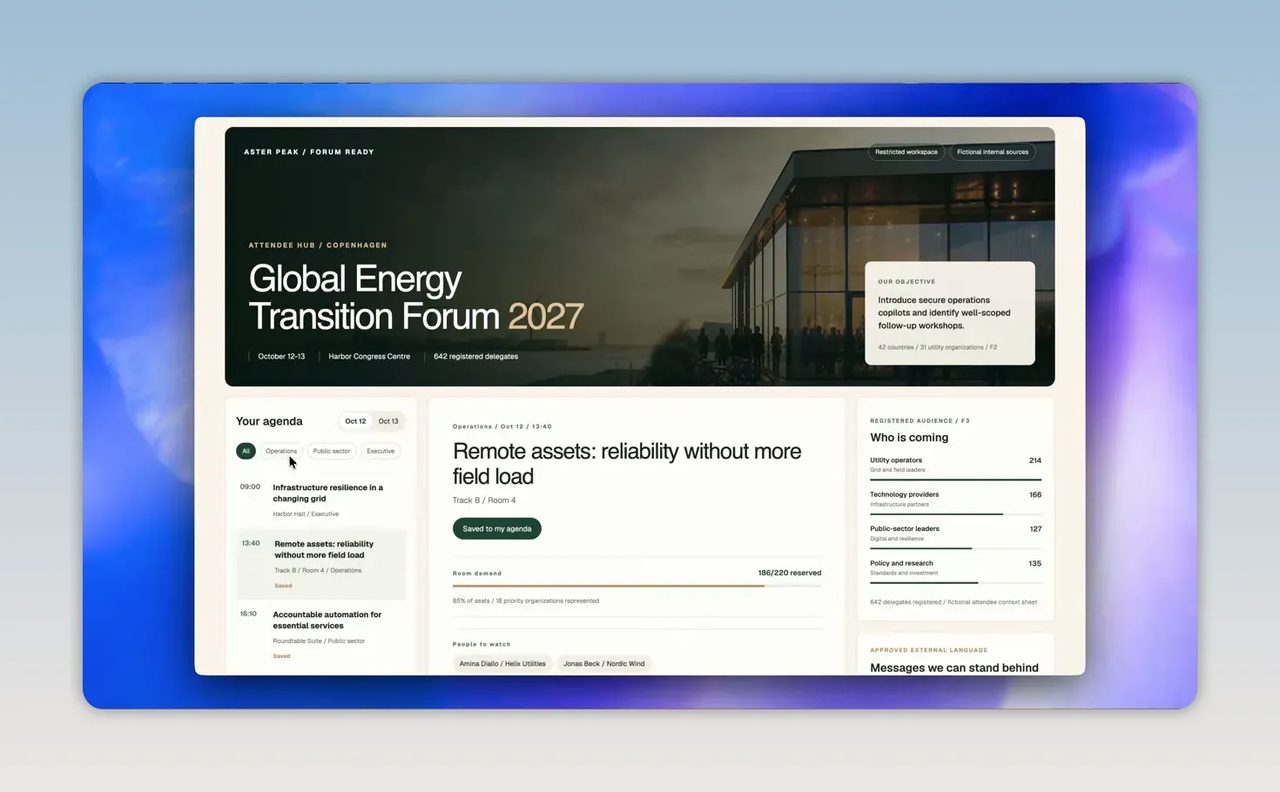Click the Room demand progress bar
The image size is (1280, 792).
(x=637, y=585)
